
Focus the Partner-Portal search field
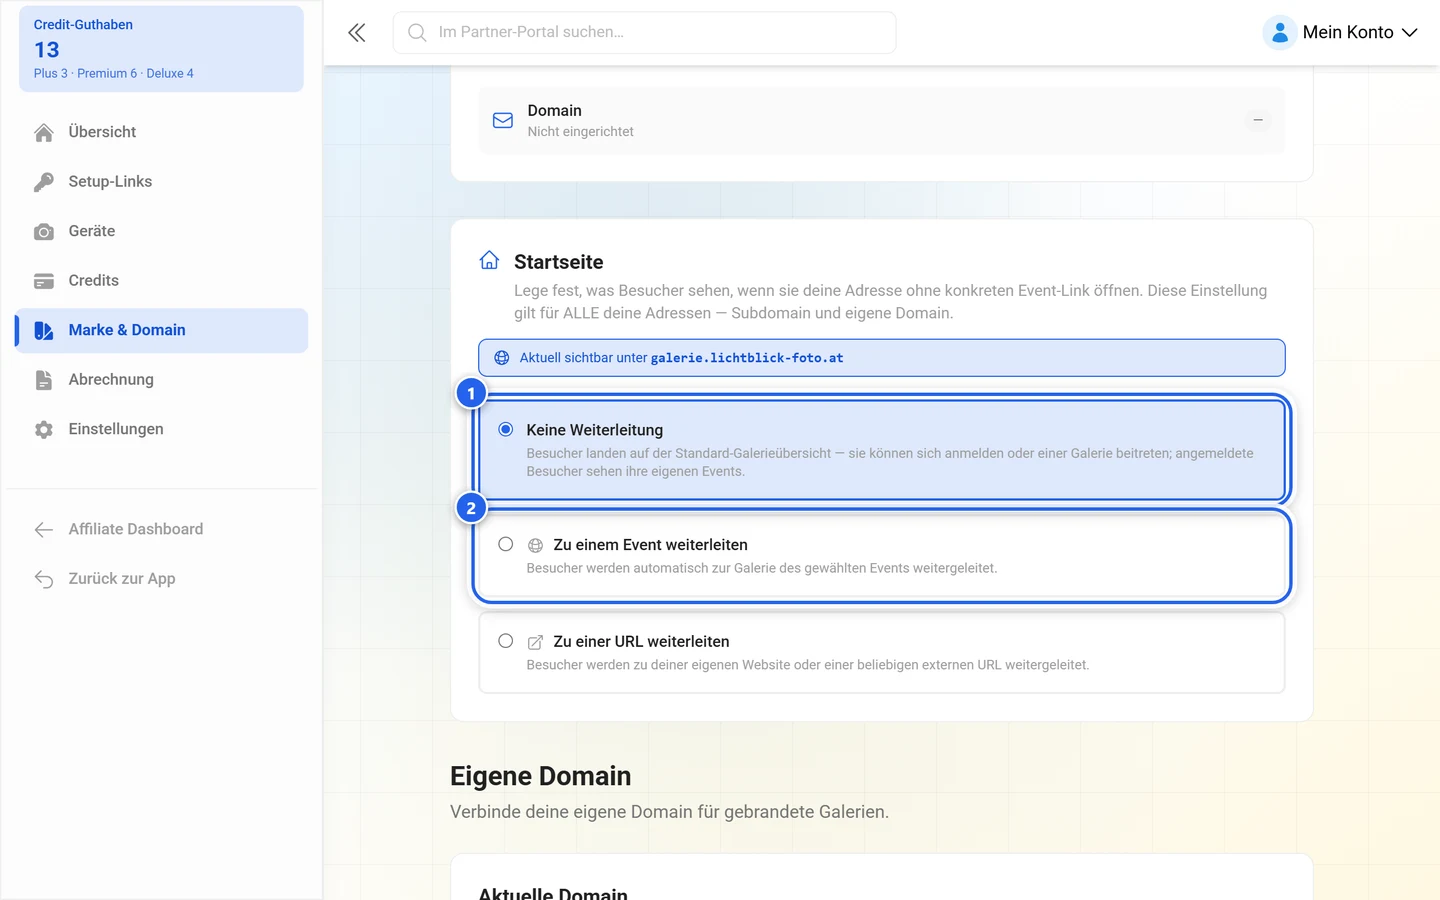tap(645, 33)
